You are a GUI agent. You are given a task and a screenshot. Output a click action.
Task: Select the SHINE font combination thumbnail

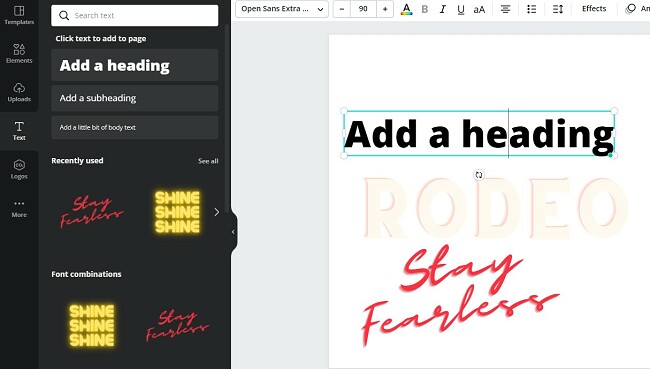coord(92,325)
